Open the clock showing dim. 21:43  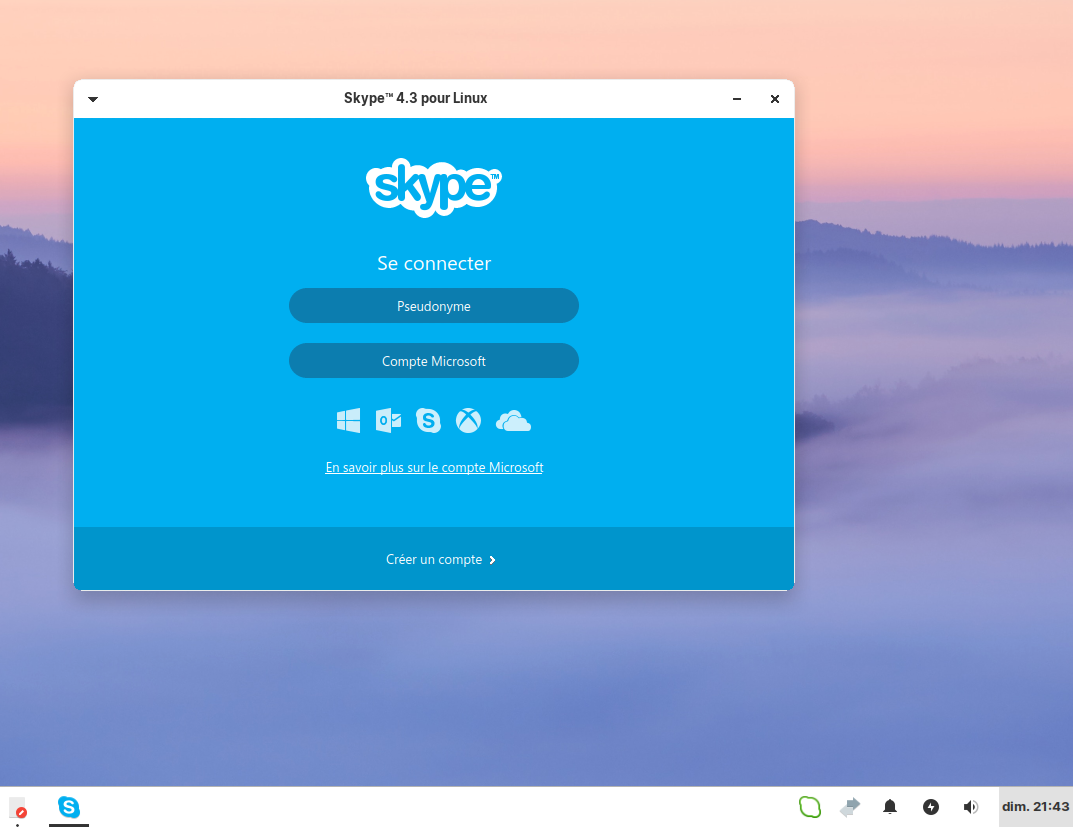click(x=1035, y=807)
